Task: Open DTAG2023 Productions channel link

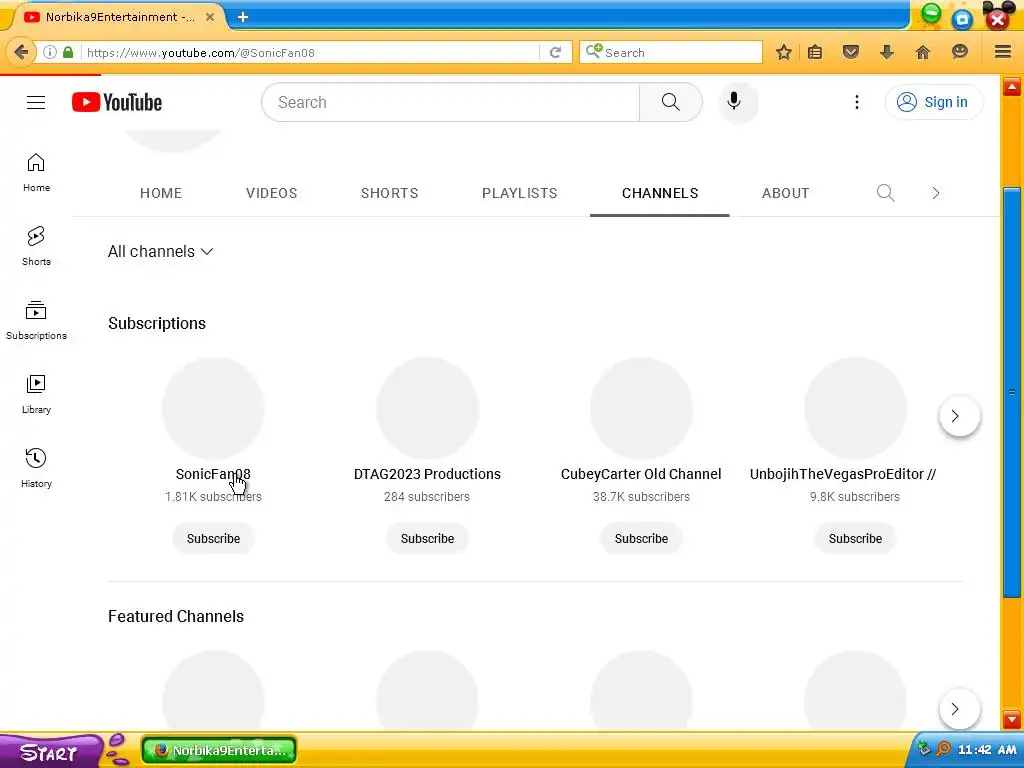Action: click(x=427, y=474)
